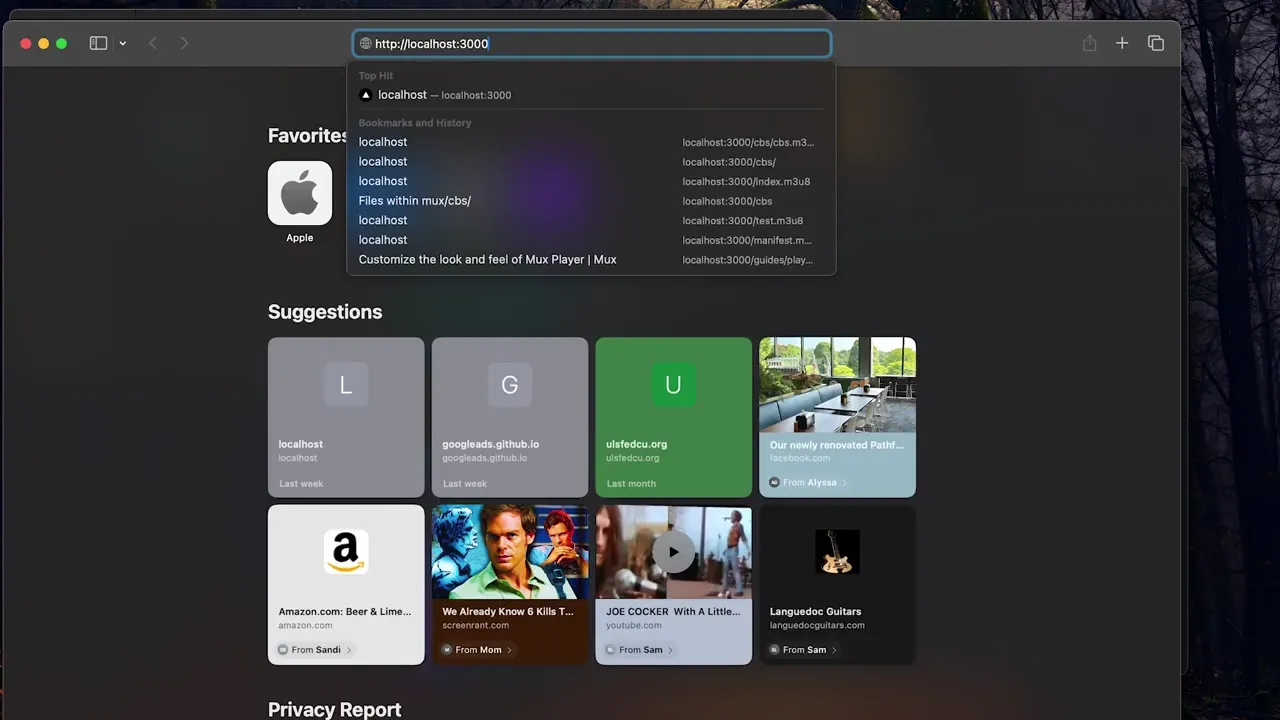Image resolution: width=1280 pixels, height=720 pixels.
Task: Click the Top Hit site favicon
Action: point(366,95)
